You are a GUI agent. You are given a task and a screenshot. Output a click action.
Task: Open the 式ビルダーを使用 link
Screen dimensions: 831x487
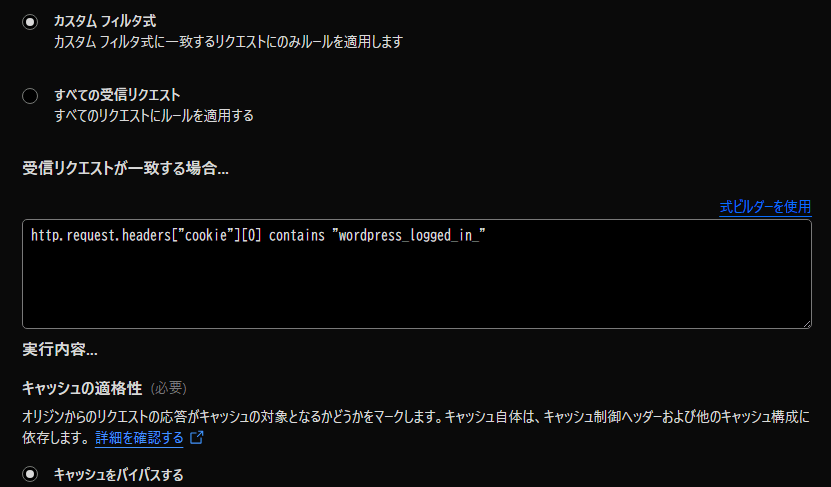point(764,207)
